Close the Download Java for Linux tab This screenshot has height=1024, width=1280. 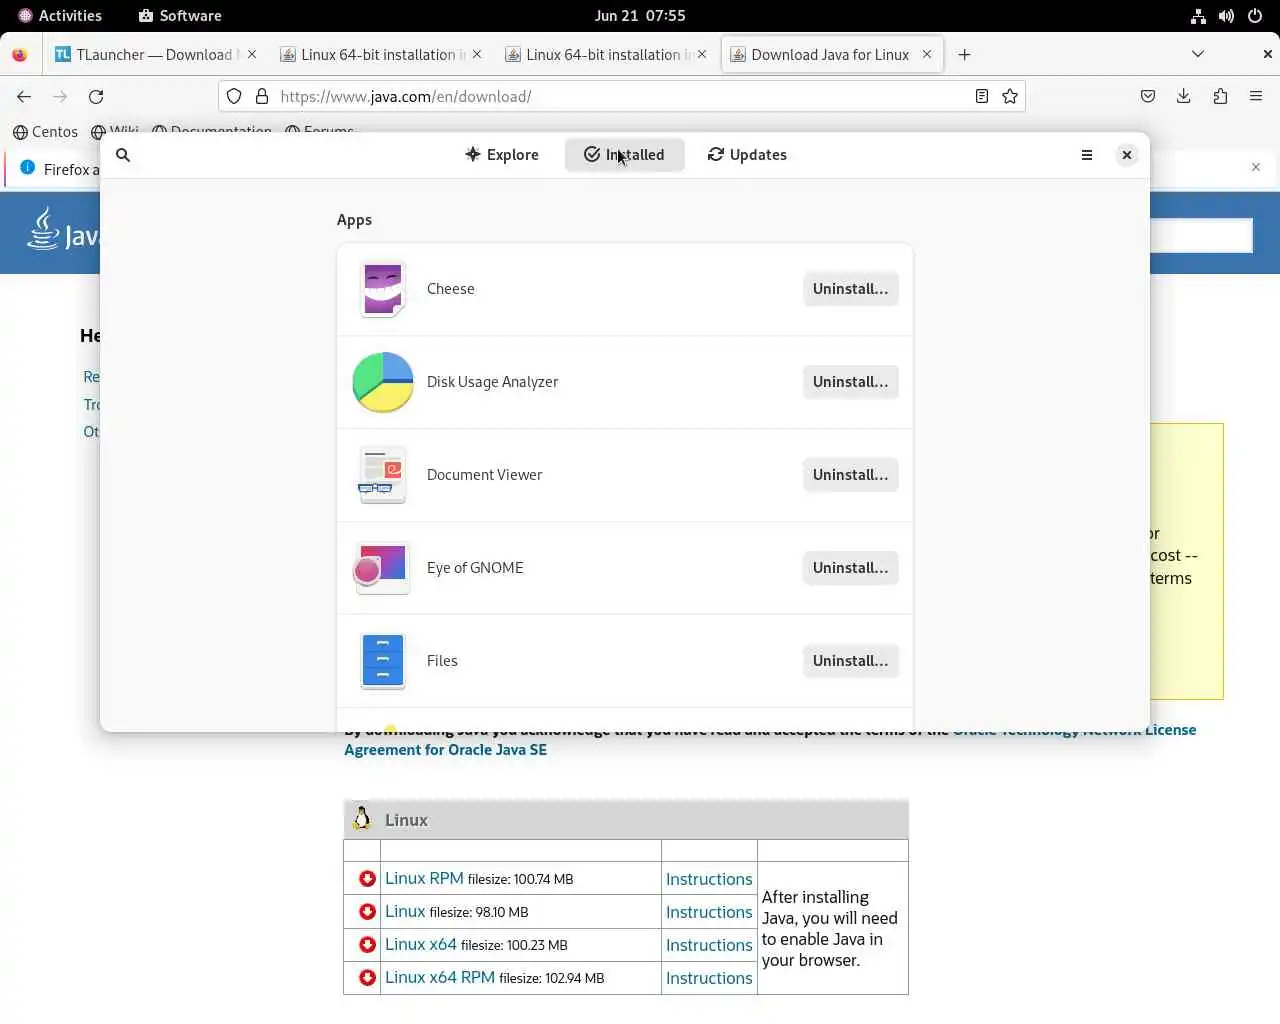click(x=927, y=55)
